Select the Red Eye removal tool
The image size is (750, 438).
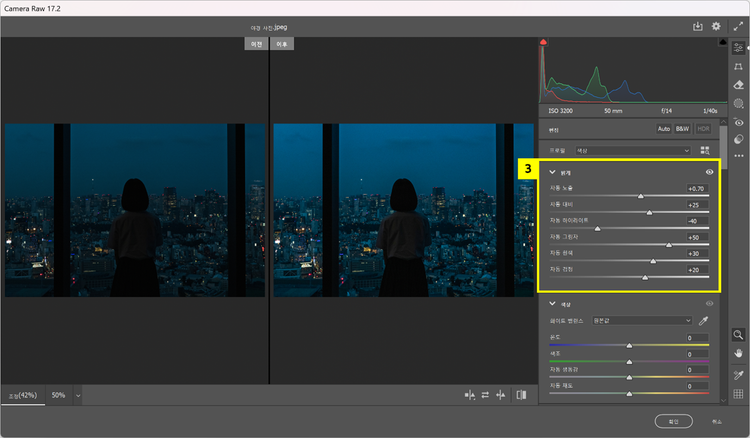pos(739,122)
